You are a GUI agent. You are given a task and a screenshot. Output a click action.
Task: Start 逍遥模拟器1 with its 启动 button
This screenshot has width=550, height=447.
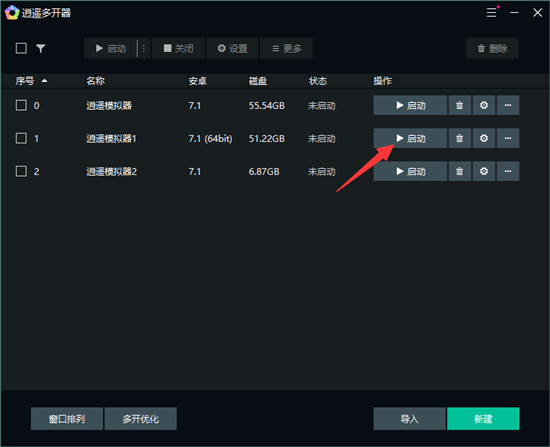410,138
